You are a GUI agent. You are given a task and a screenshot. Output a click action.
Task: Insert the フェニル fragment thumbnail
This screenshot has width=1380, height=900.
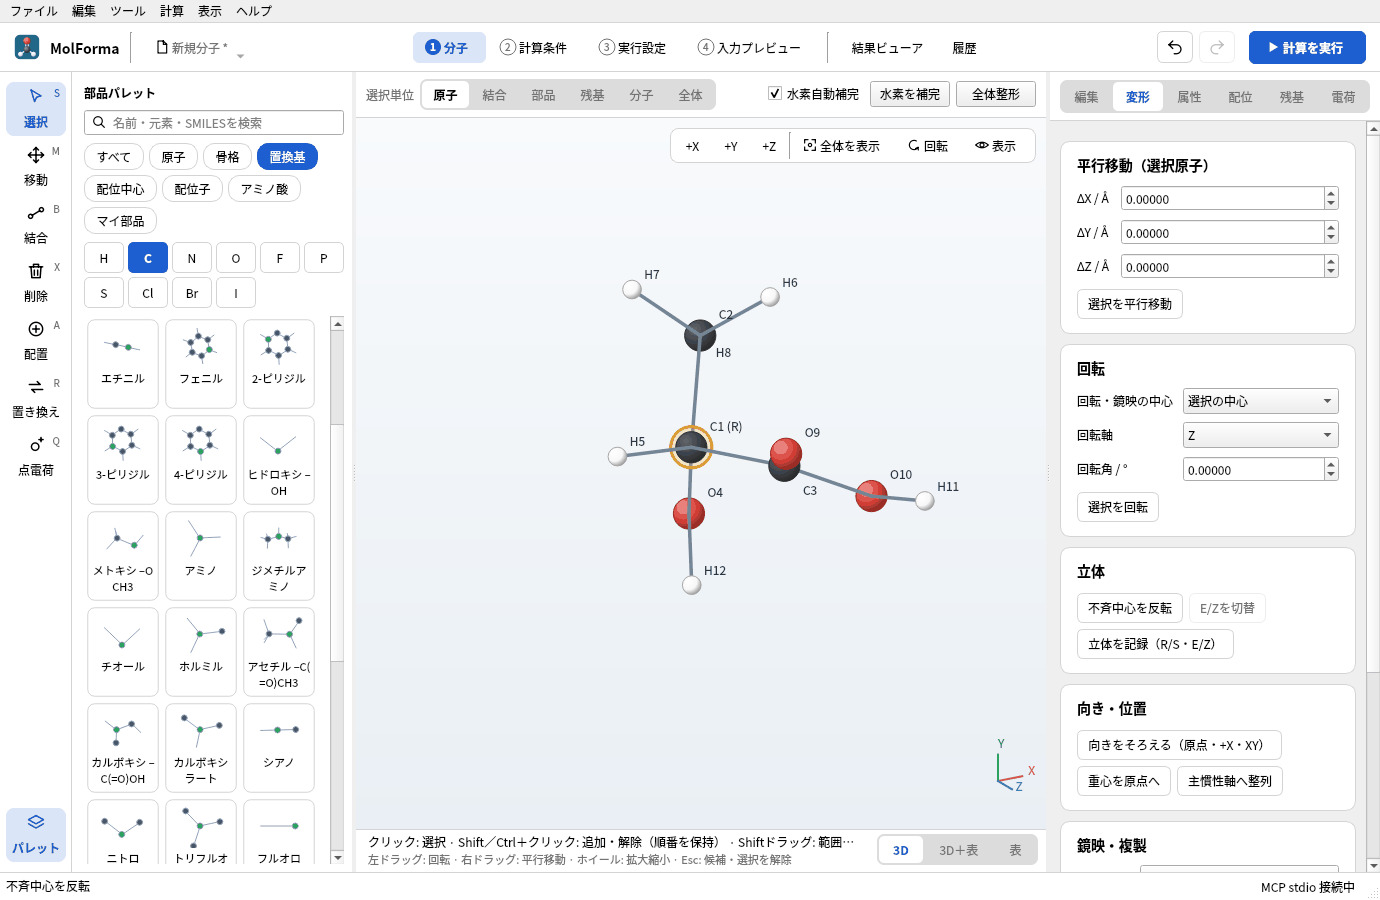(x=201, y=363)
